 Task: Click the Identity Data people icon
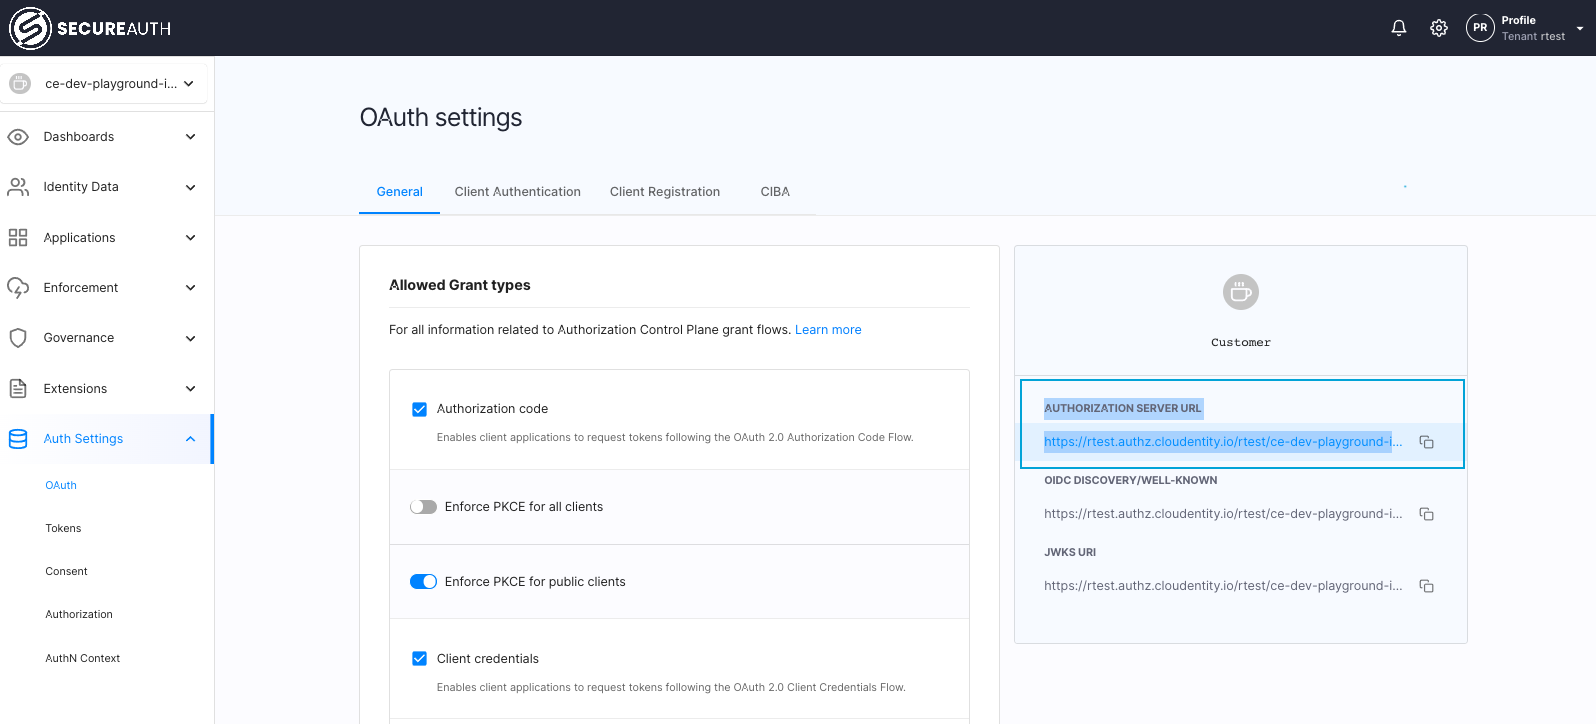point(18,187)
